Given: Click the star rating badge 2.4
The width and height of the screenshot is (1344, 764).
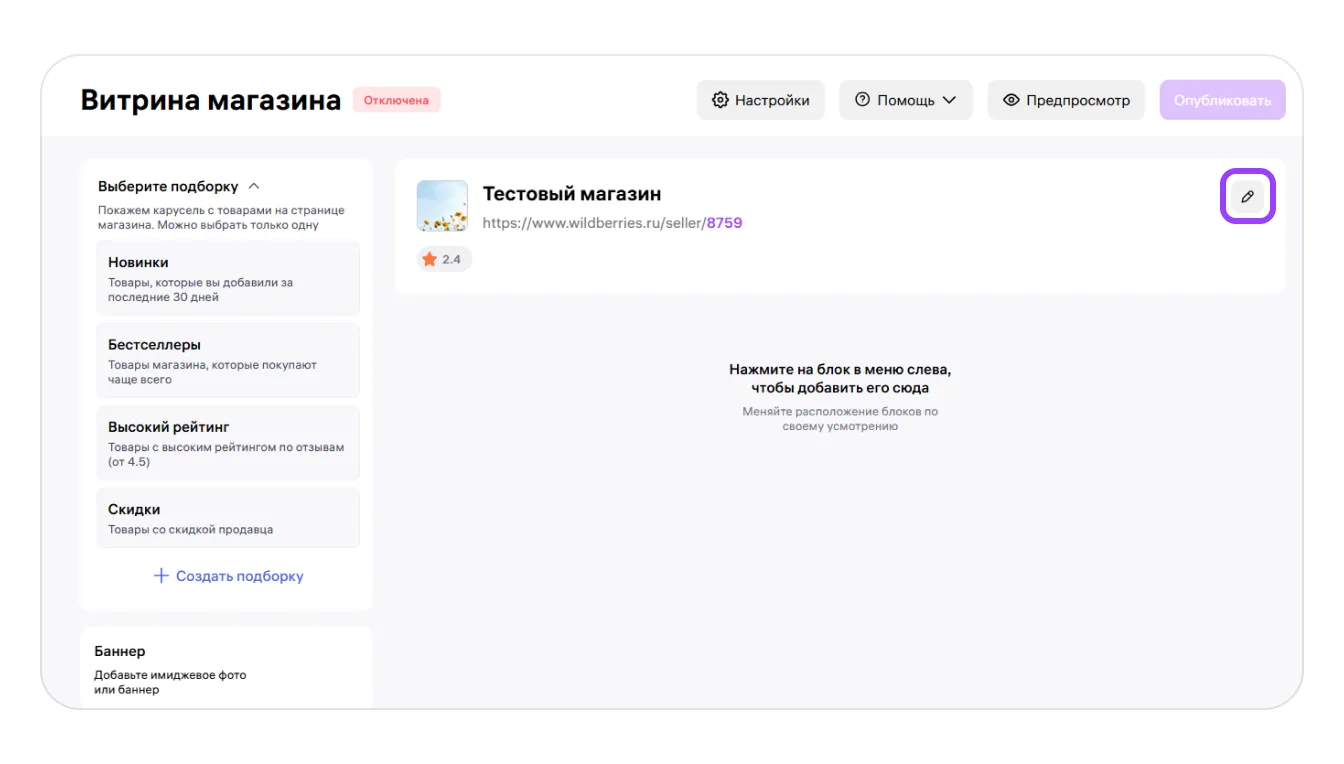Looking at the screenshot, I should pyautogui.click(x=443, y=259).
